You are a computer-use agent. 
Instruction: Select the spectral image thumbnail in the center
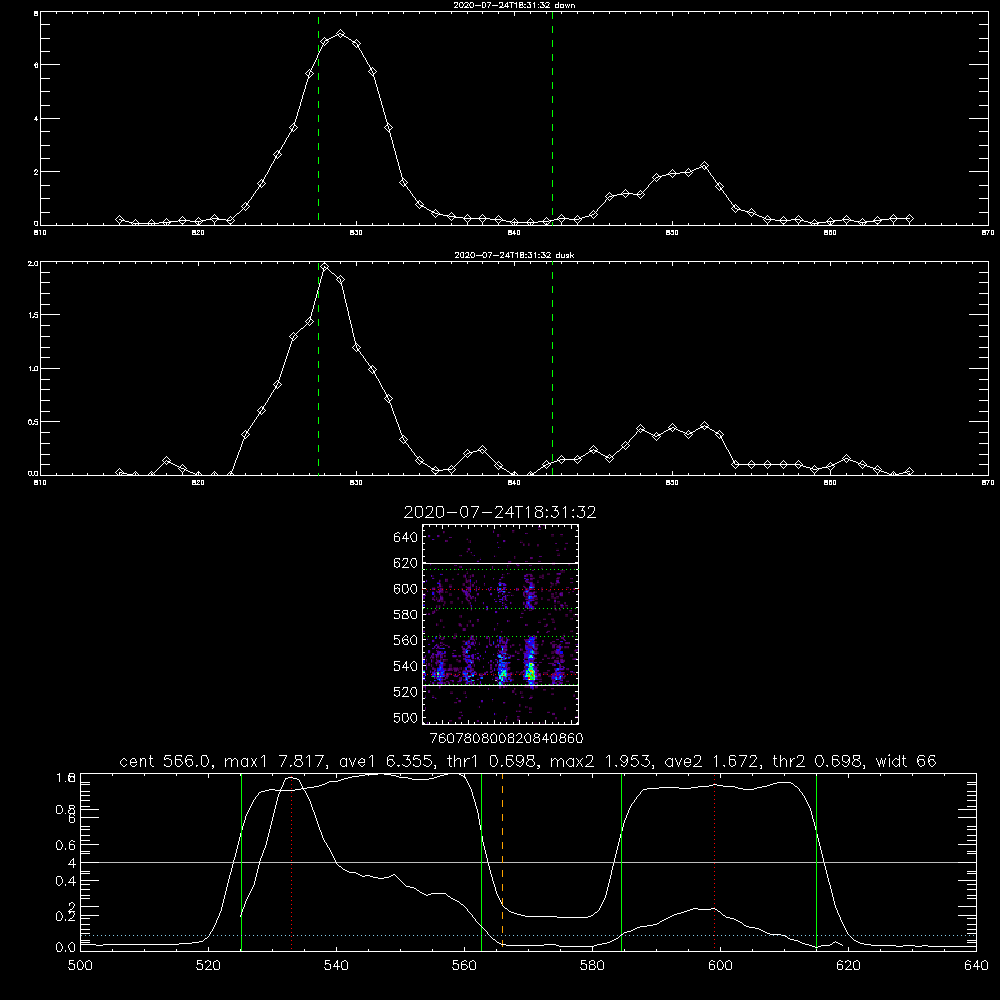tap(500, 624)
